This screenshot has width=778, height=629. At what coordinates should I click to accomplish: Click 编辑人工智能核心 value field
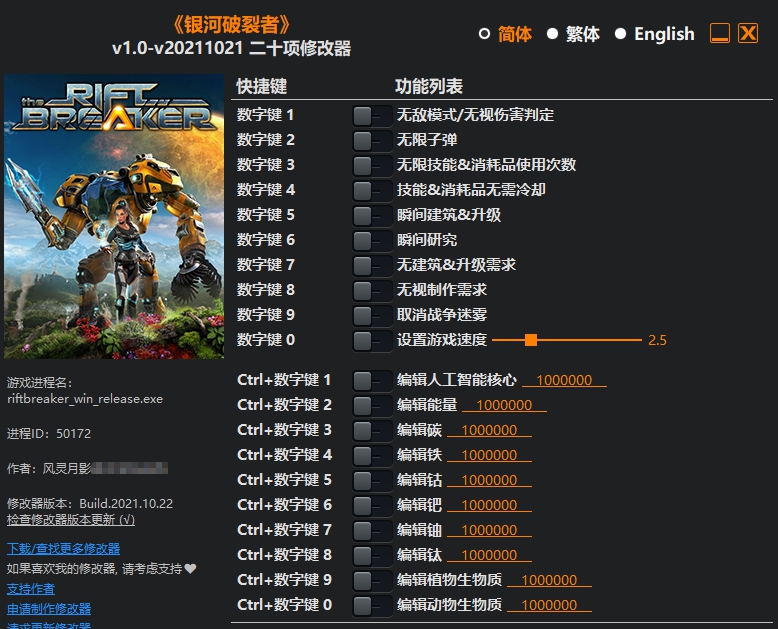[x=564, y=380]
